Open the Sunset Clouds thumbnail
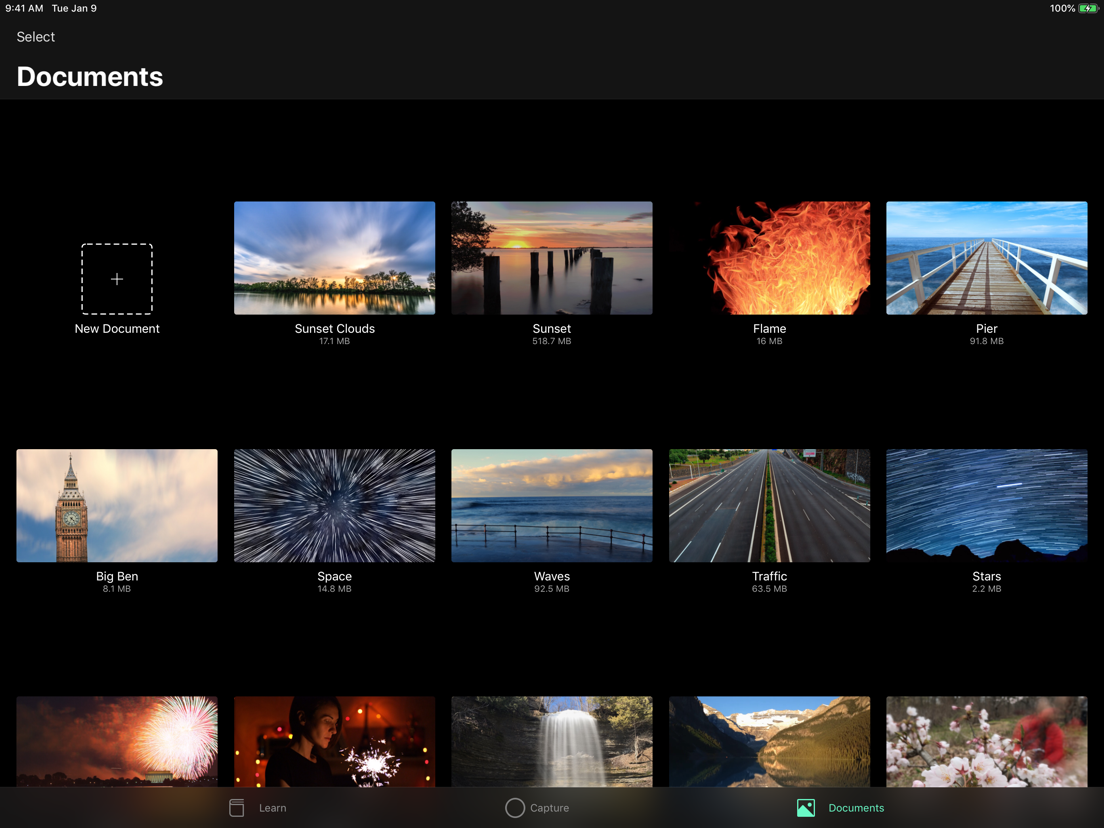 [x=334, y=258]
